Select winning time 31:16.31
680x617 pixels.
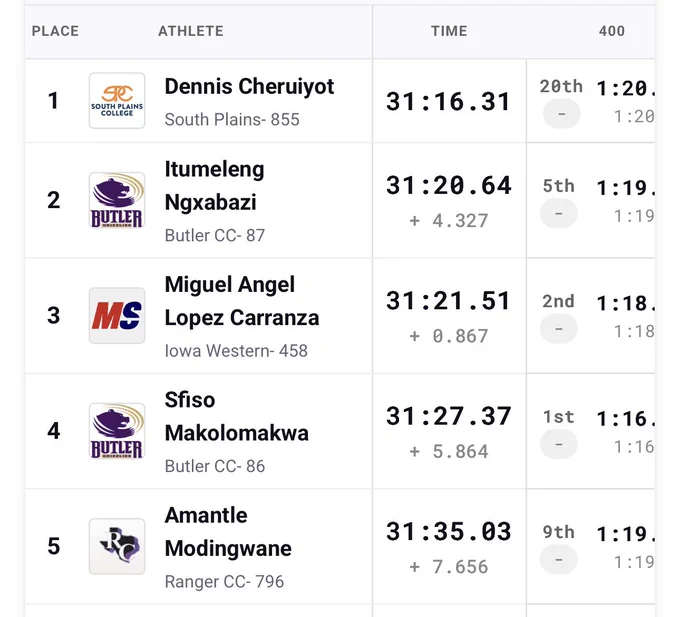coord(448,102)
